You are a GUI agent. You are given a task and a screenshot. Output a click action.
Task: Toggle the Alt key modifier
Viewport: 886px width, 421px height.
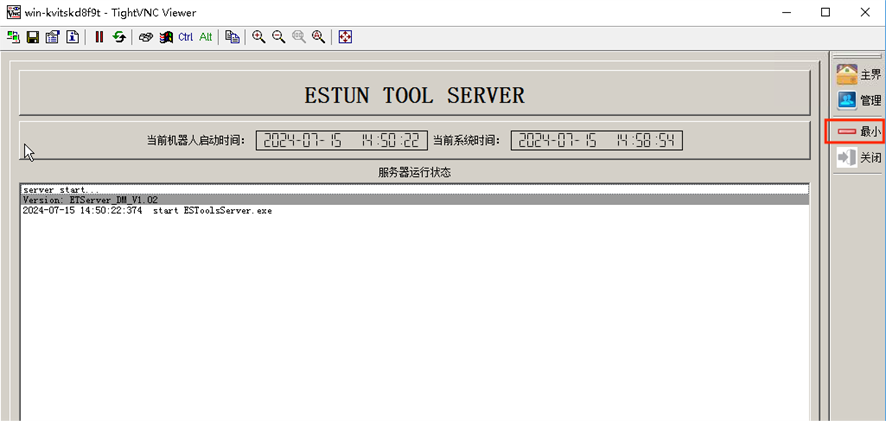(x=205, y=37)
